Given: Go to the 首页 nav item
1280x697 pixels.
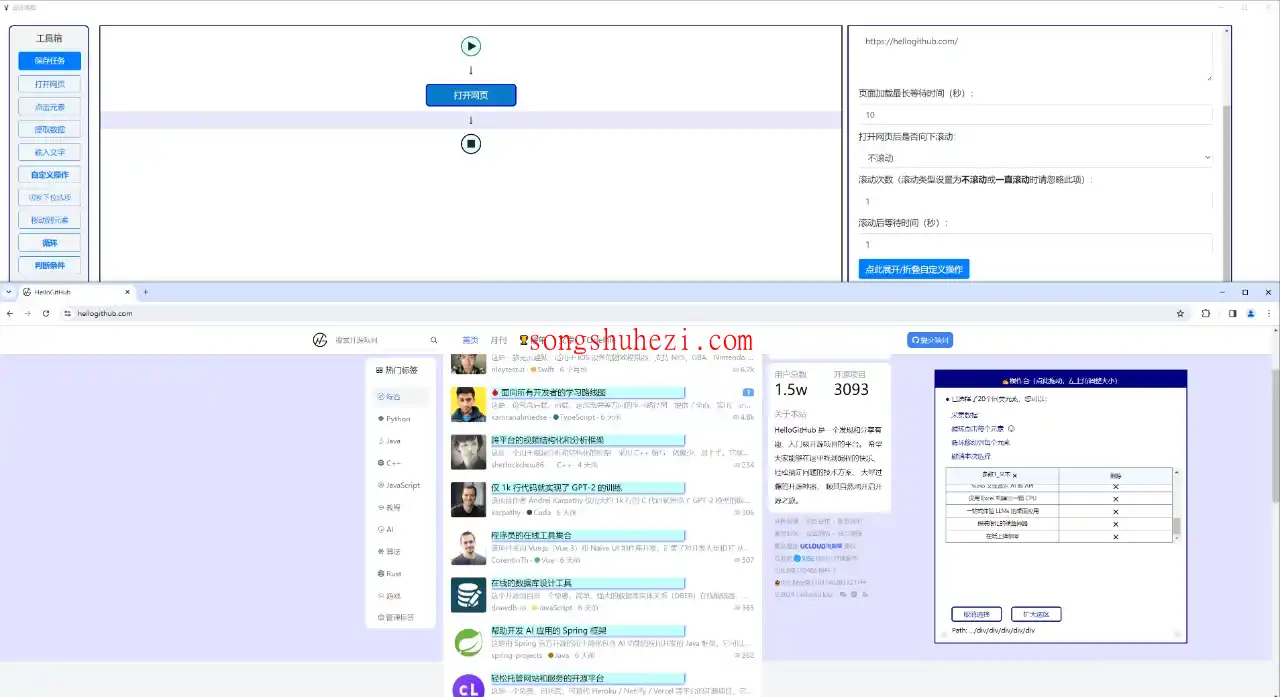Looking at the screenshot, I should click(470, 340).
